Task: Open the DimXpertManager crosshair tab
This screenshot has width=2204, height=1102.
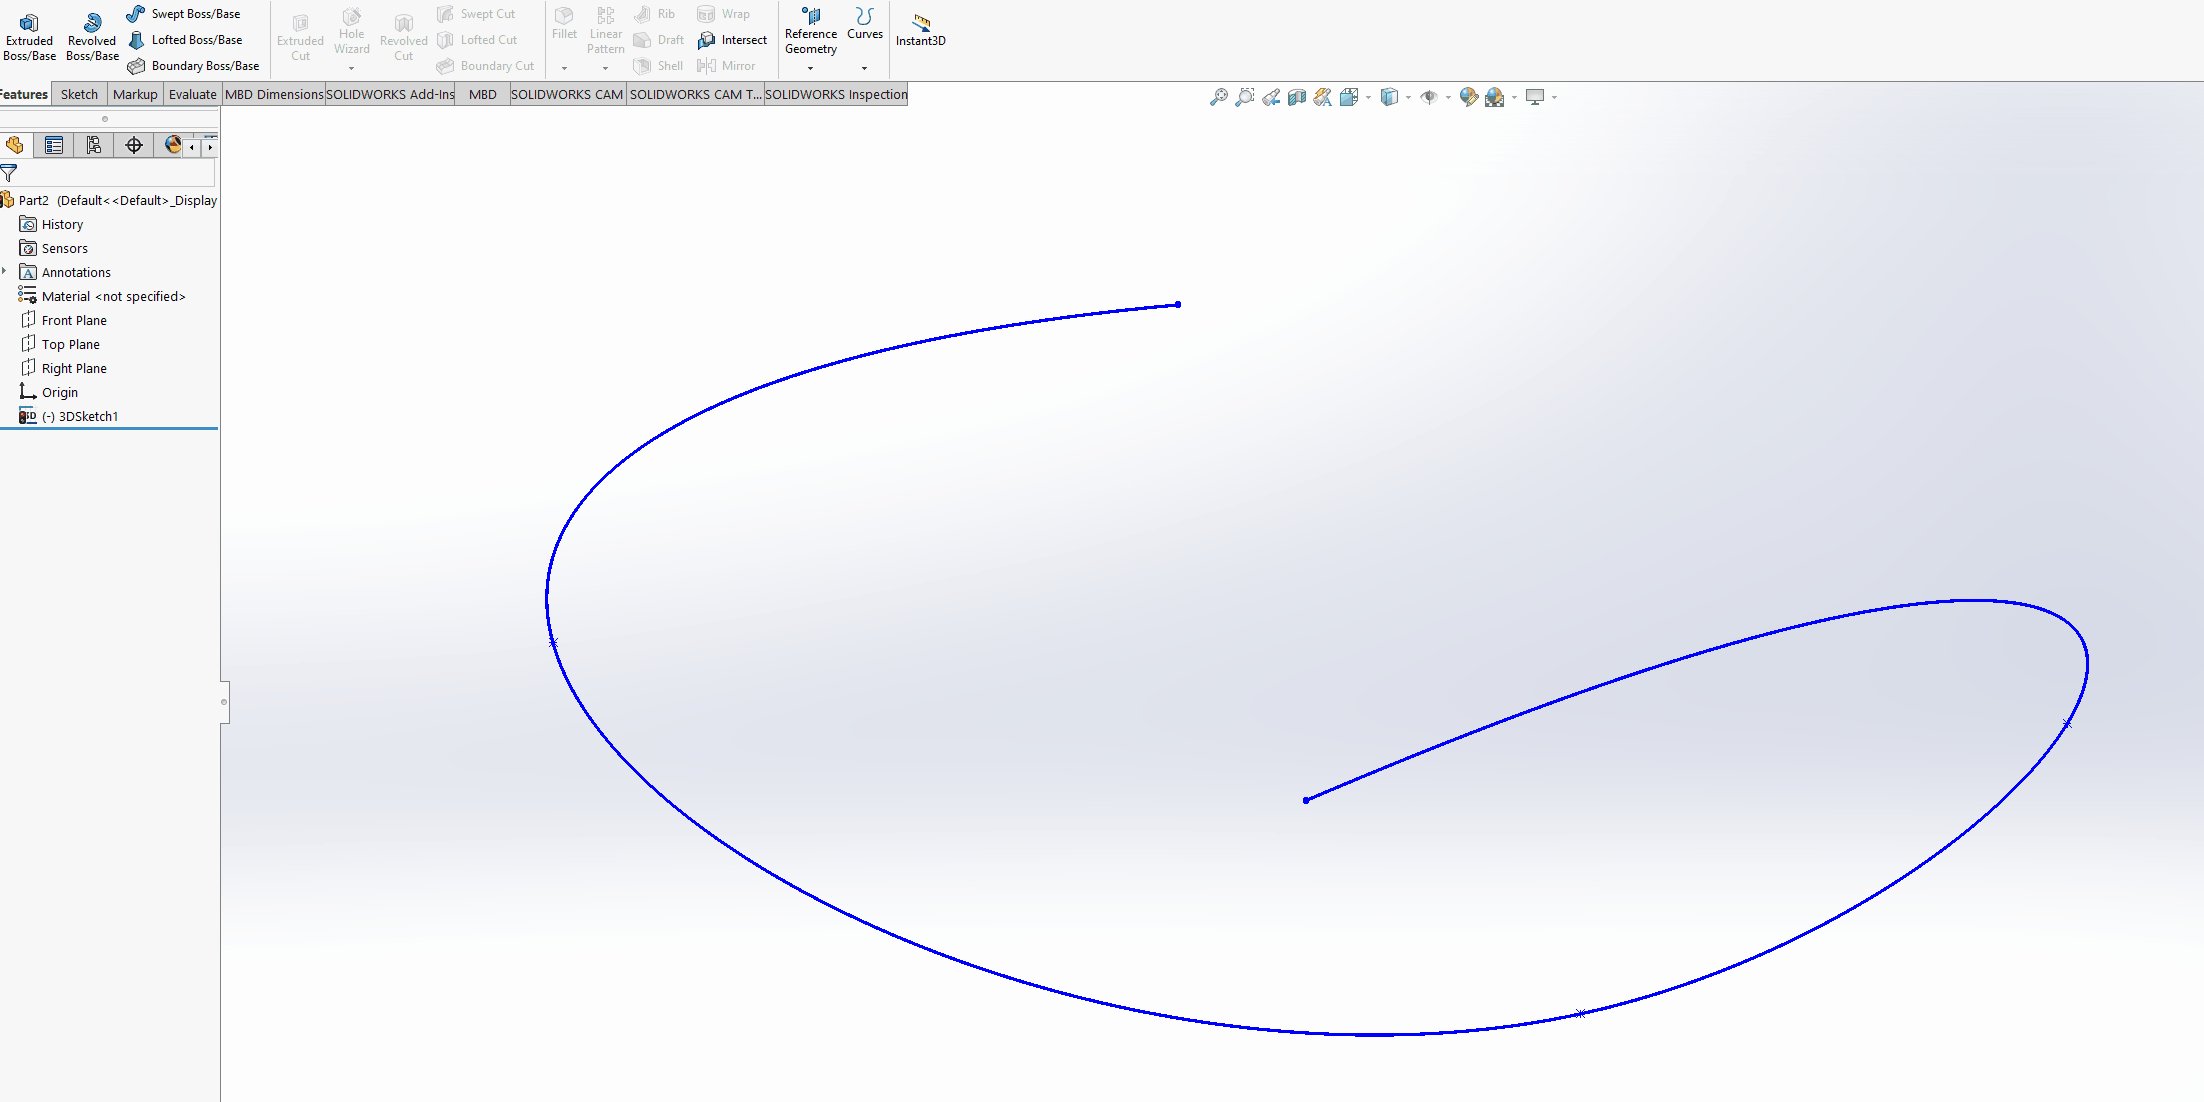Action: click(x=134, y=146)
